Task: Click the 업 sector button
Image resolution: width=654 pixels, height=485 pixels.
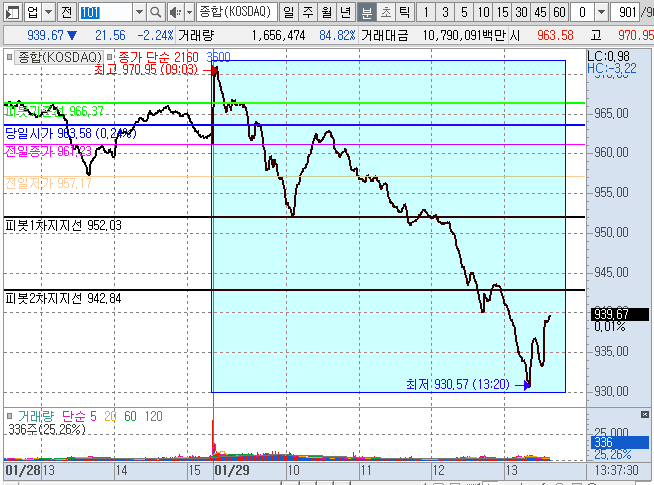Action: 32,12
